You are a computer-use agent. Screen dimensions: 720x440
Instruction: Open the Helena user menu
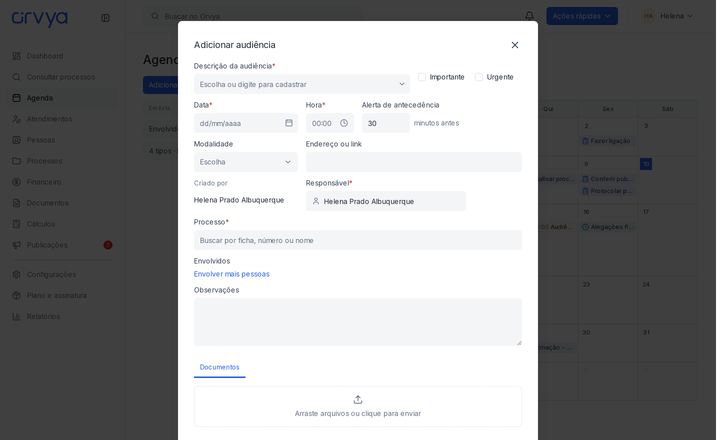[x=667, y=16]
